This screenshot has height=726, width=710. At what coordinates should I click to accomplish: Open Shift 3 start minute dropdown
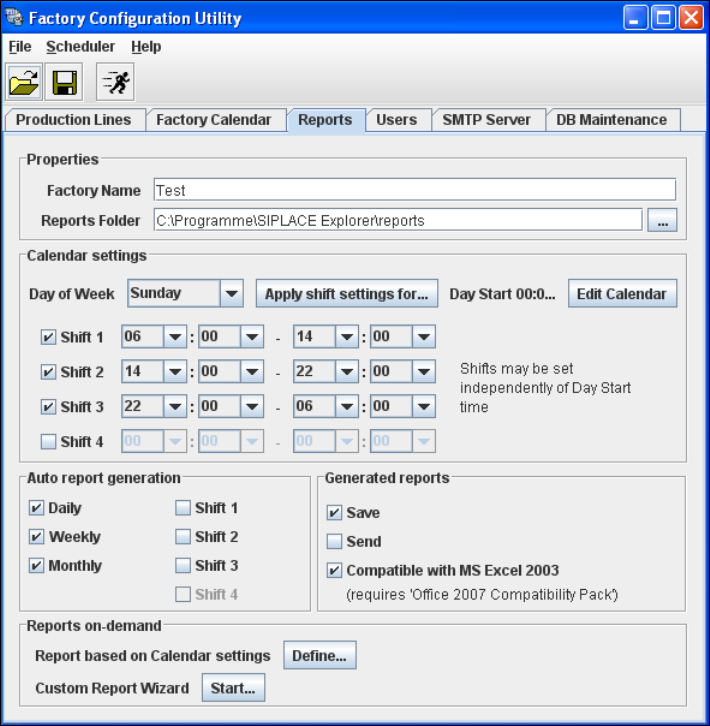[231, 406]
